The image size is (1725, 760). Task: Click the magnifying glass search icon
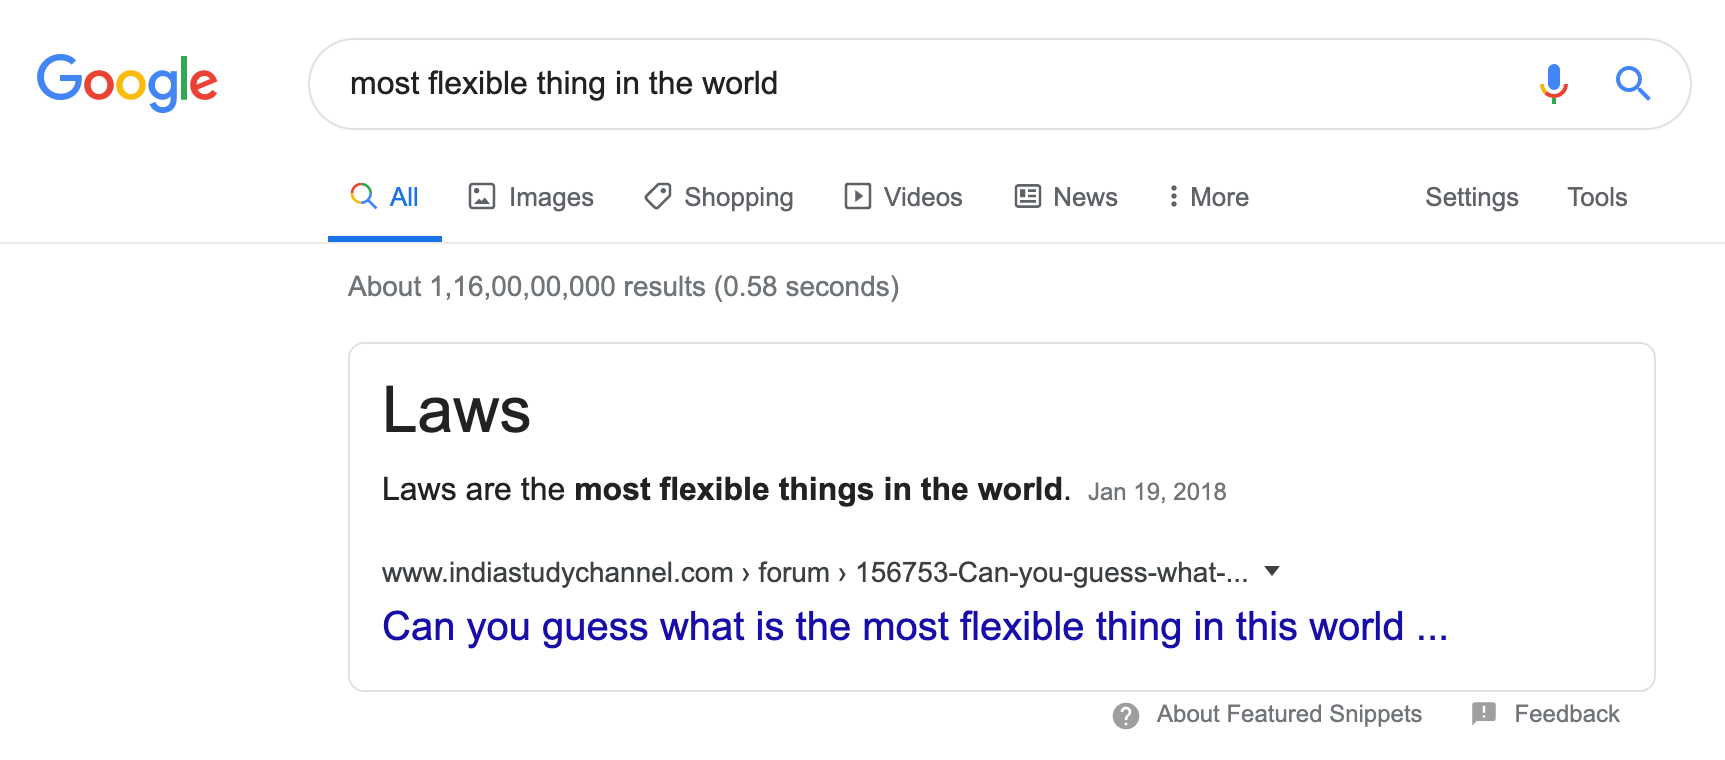(1633, 84)
